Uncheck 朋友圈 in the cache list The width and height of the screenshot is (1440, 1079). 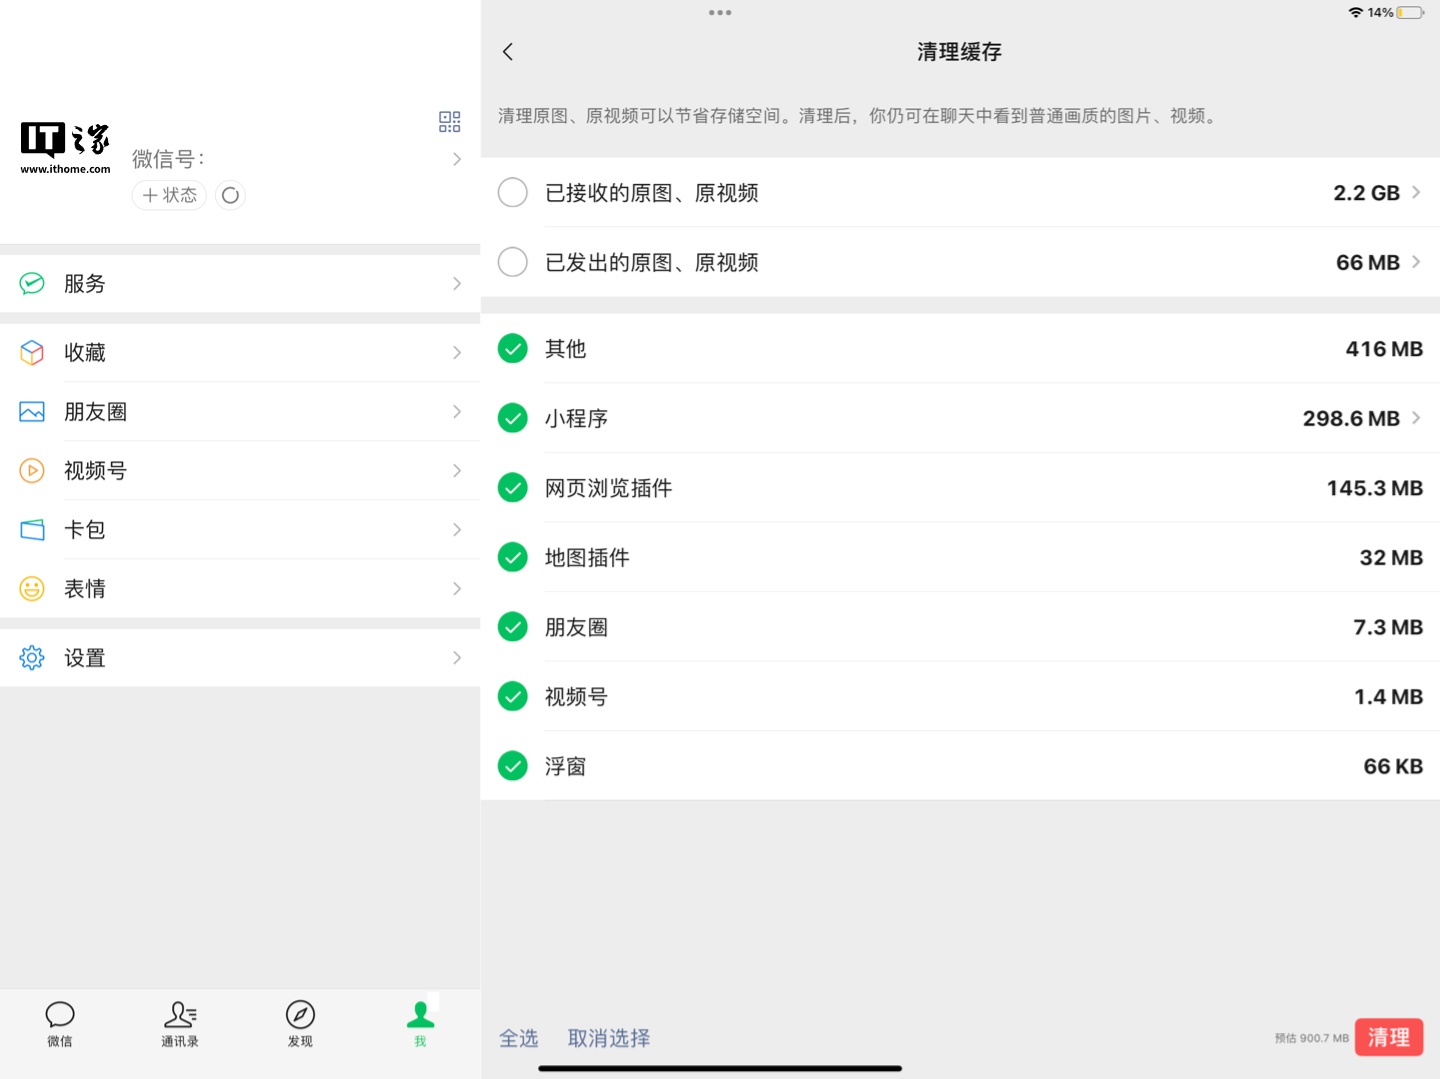513,627
